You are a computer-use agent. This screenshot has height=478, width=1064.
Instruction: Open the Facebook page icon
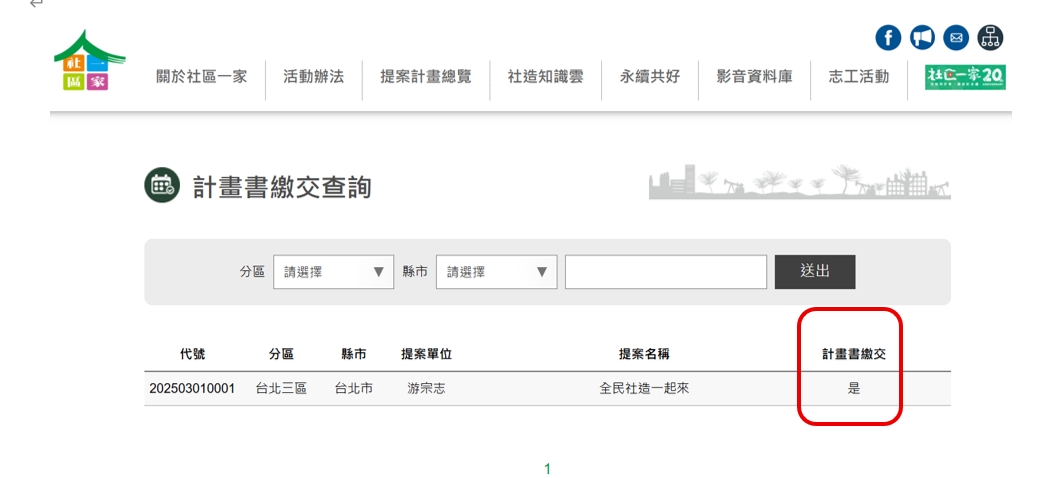pos(887,38)
